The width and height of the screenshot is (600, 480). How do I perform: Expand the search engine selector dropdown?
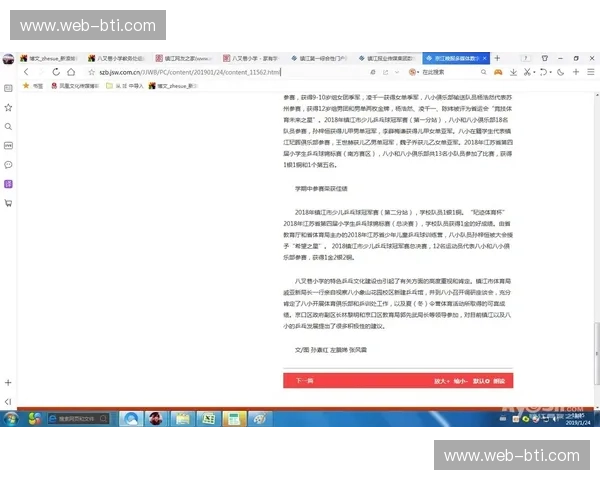pyautogui.click(x=418, y=72)
